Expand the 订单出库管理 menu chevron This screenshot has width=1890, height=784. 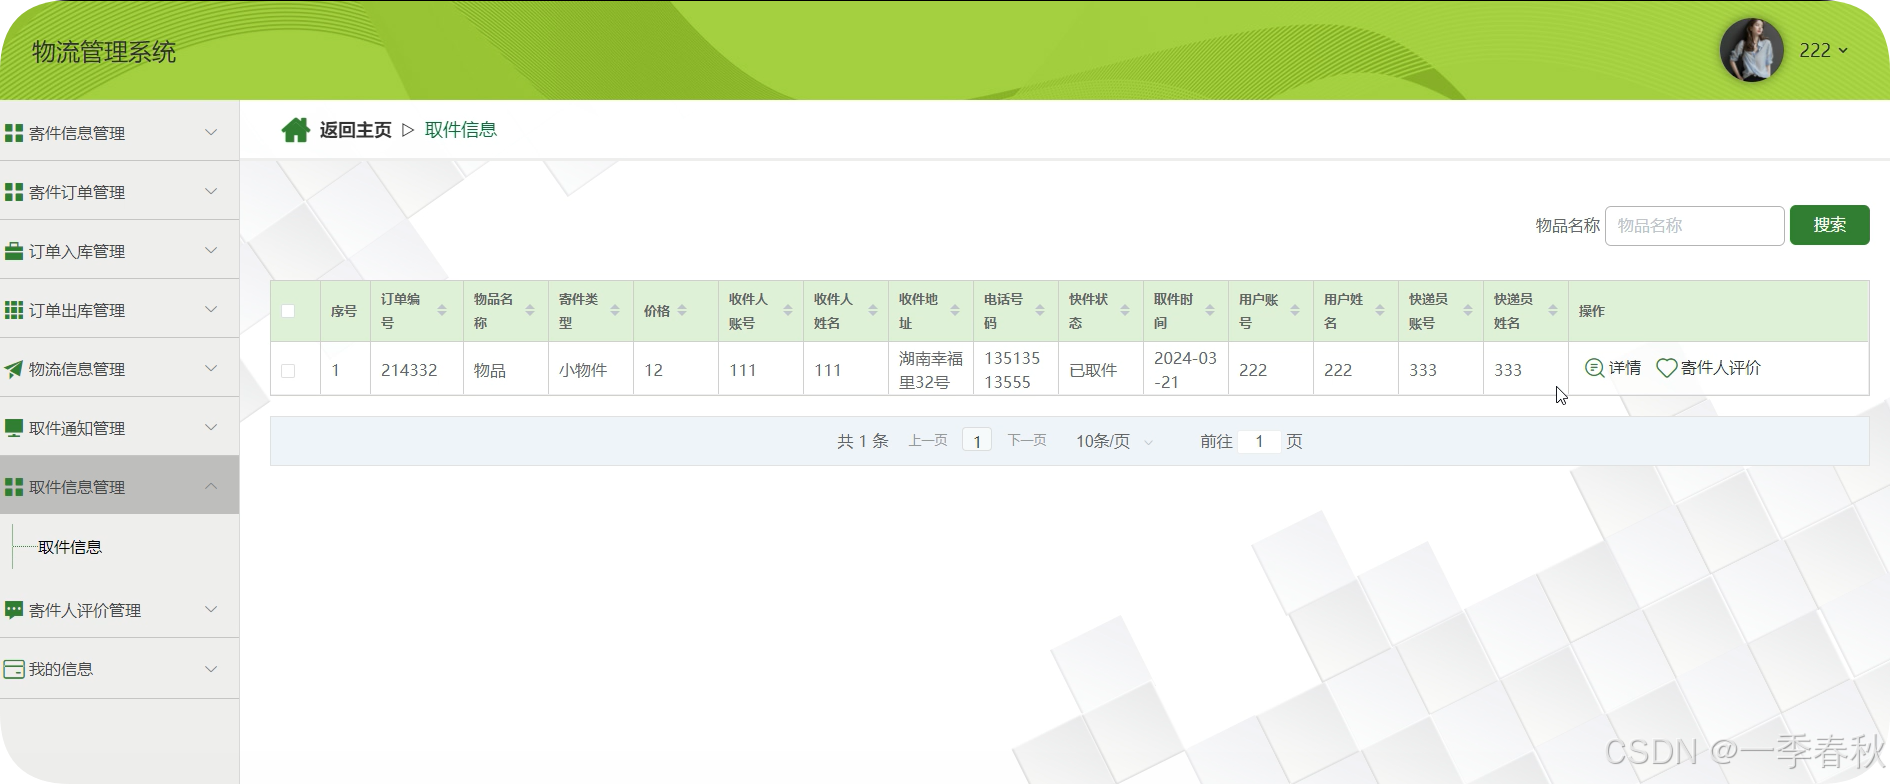[211, 309]
